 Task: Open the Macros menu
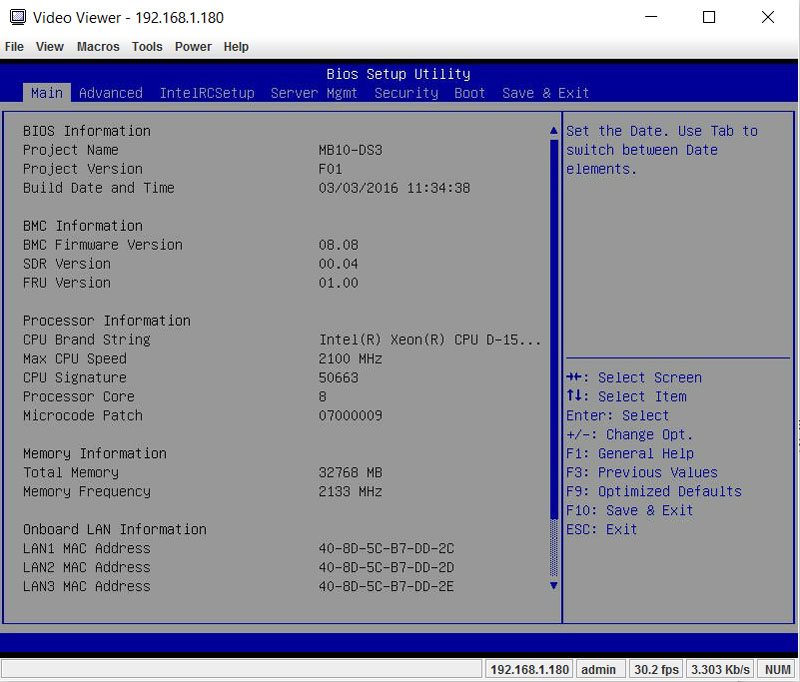pyautogui.click(x=98, y=47)
